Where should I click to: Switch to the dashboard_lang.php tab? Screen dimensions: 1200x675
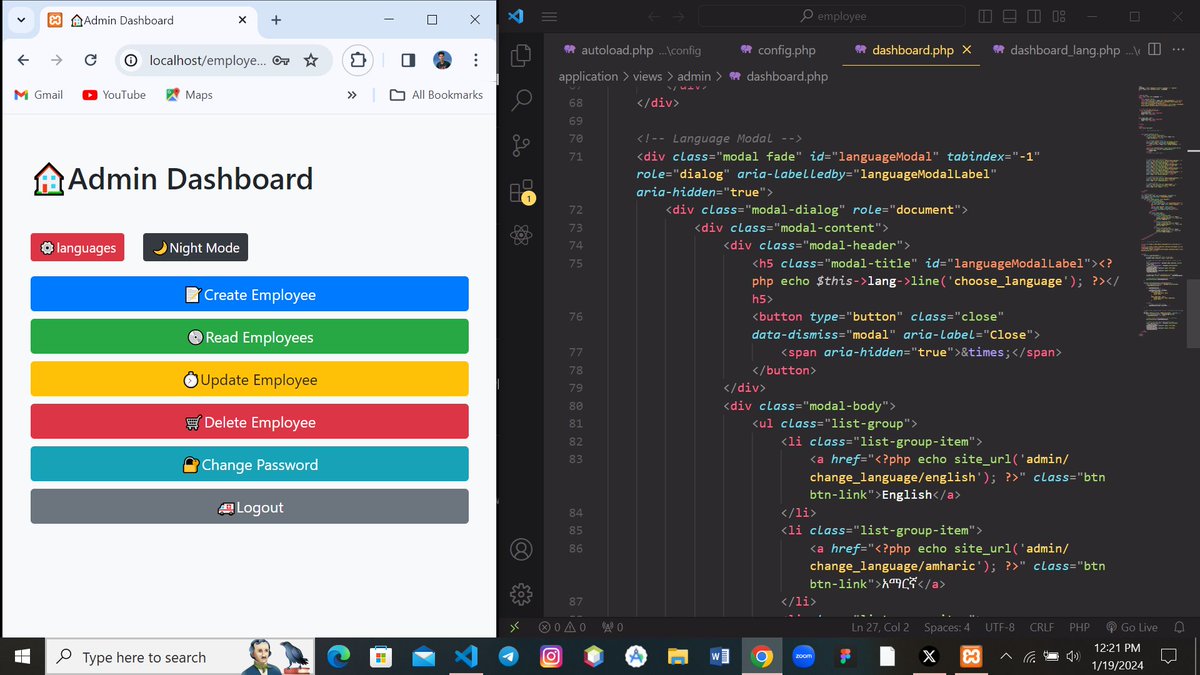pyautogui.click(x=1064, y=50)
